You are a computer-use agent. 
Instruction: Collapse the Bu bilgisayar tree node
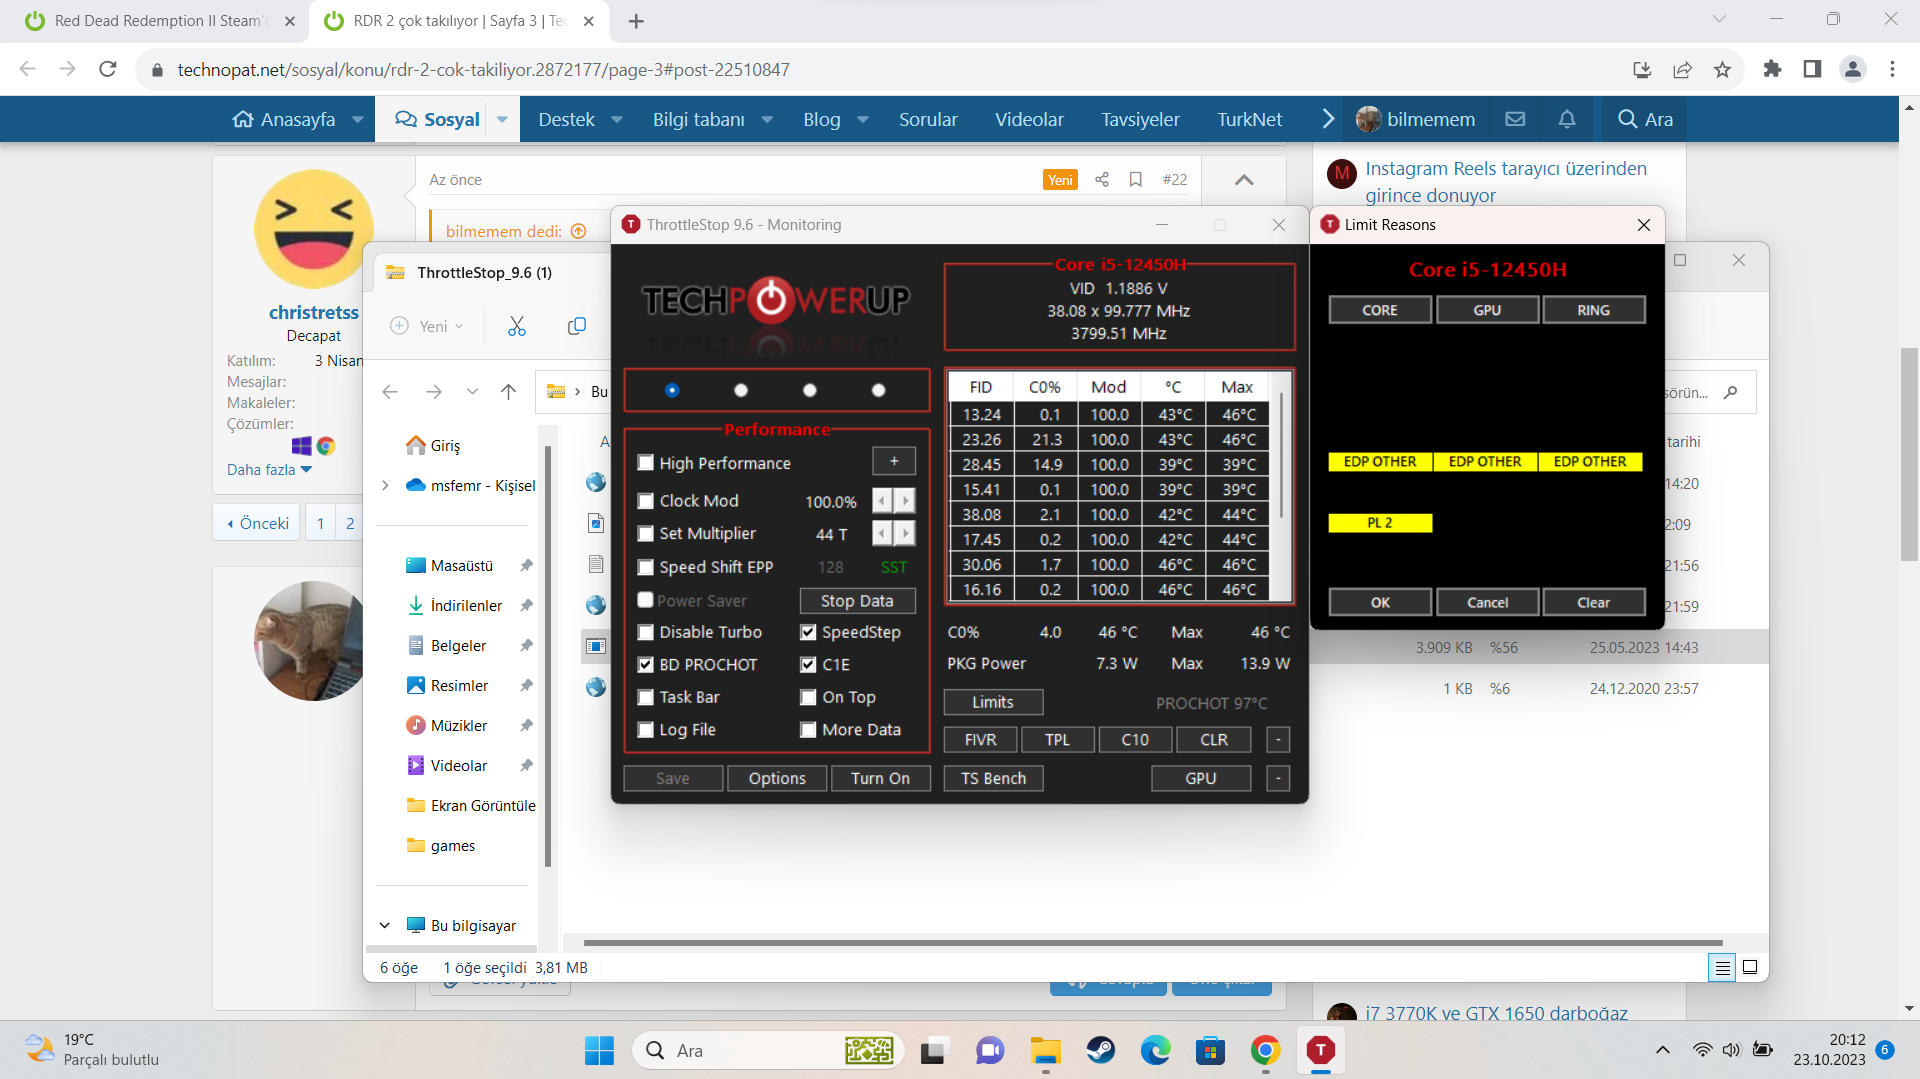385,925
